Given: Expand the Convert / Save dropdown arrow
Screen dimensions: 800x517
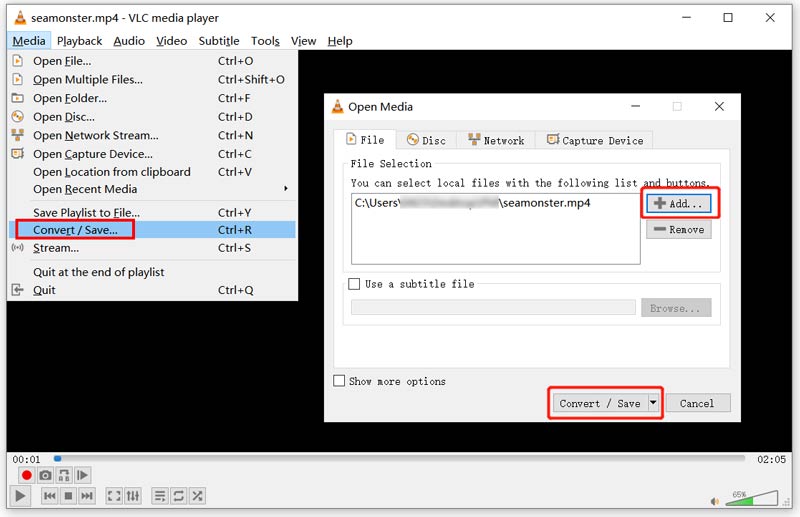Looking at the screenshot, I should click(x=653, y=403).
